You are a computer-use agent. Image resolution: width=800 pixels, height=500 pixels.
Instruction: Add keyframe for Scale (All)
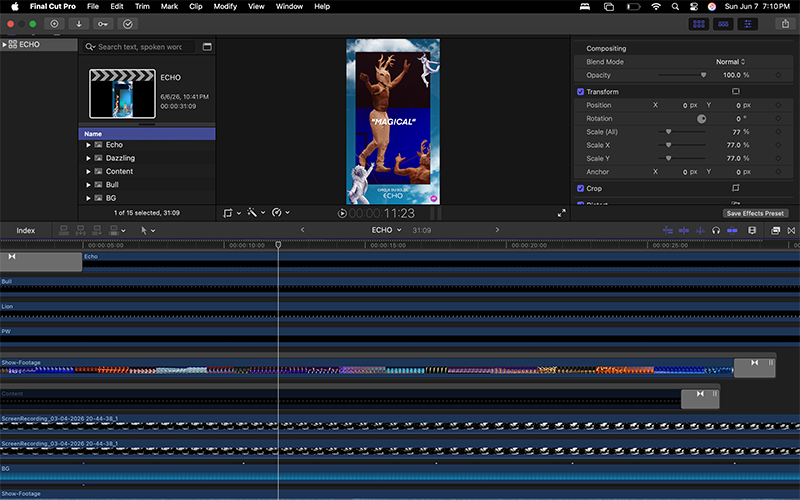pos(778,132)
